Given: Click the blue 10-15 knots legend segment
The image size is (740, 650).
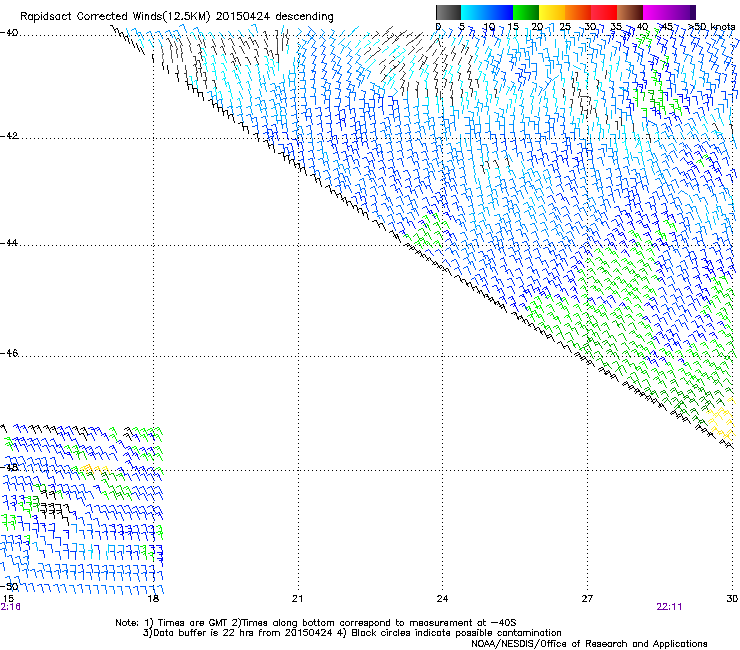Looking at the screenshot, I should point(500,12).
